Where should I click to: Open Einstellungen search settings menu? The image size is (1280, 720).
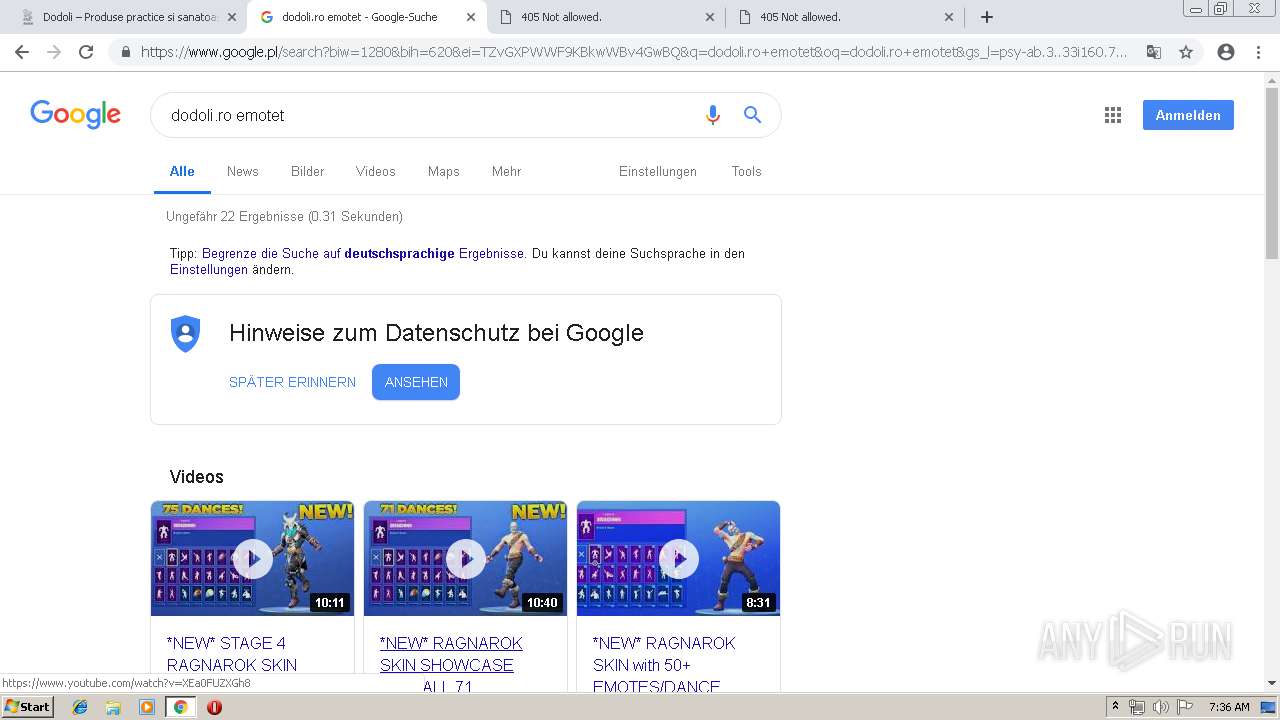point(658,171)
